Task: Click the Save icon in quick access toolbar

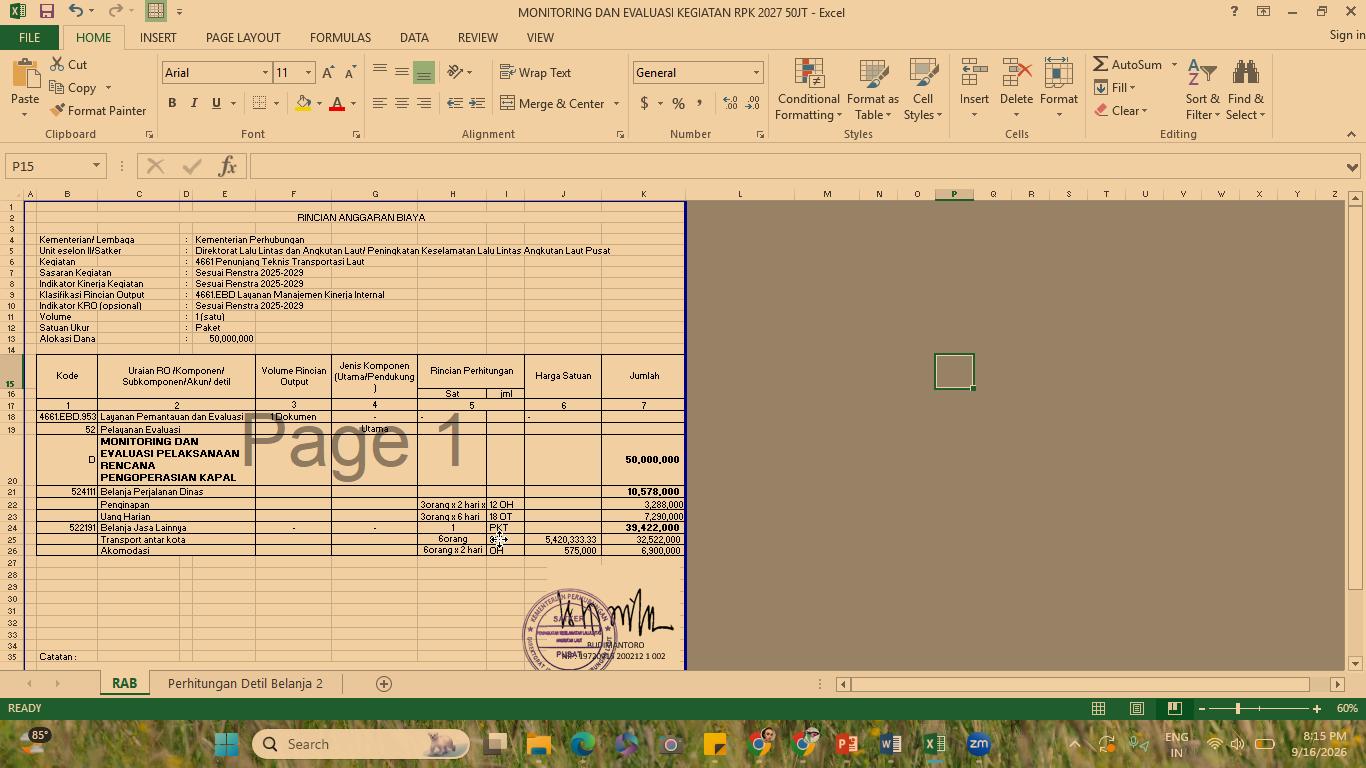Action: coord(46,12)
